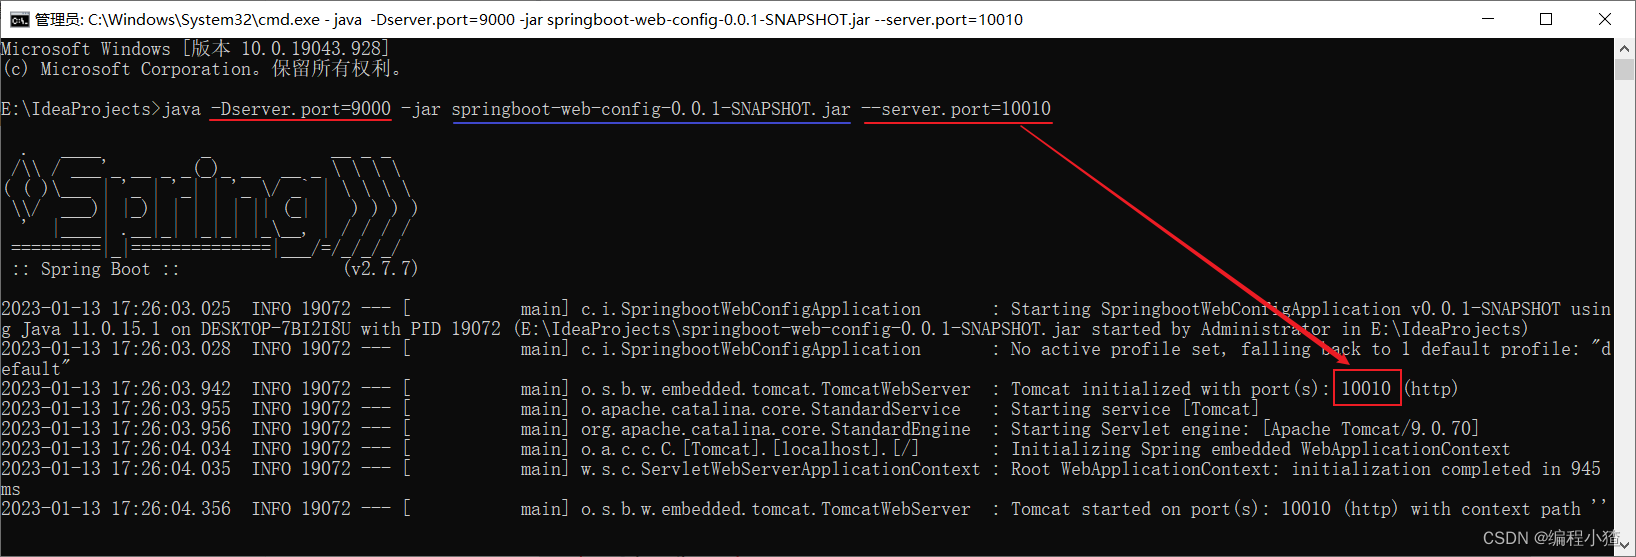
Task: Click the Microsoft Windows version line
Action: click(x=195, y=49)
